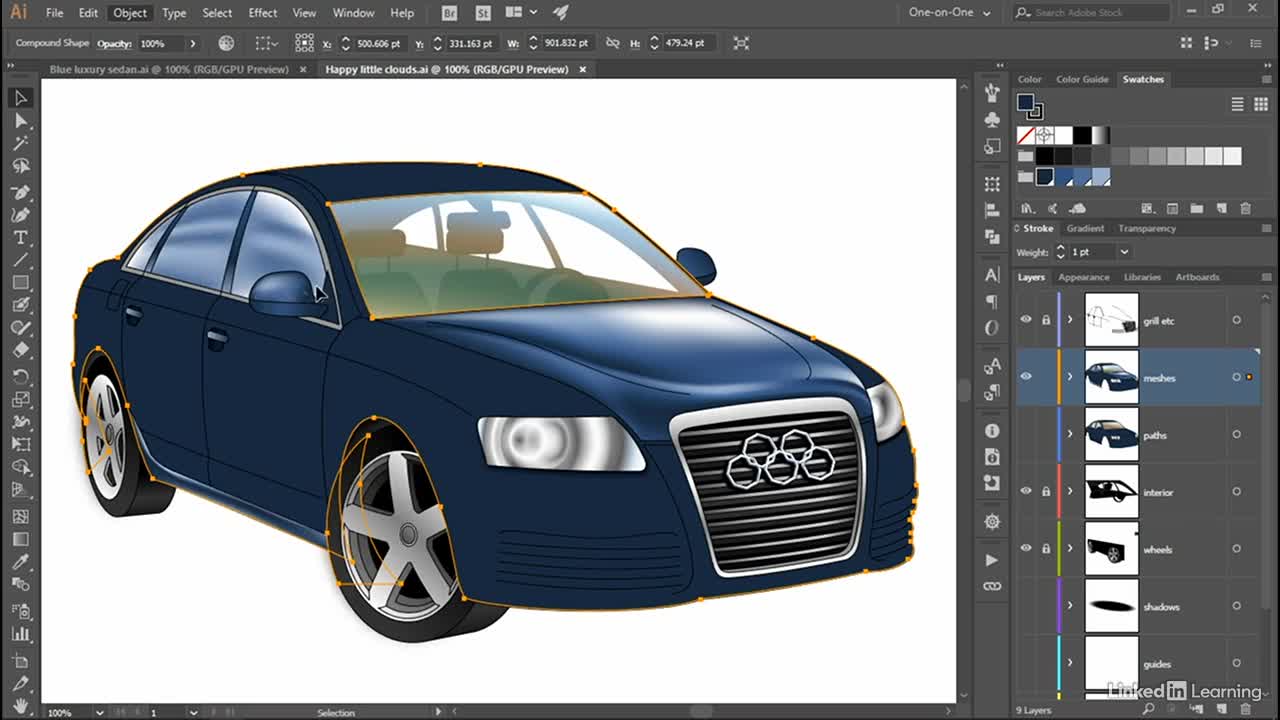Switch to the Gradient panel tab

point(1085,228)
